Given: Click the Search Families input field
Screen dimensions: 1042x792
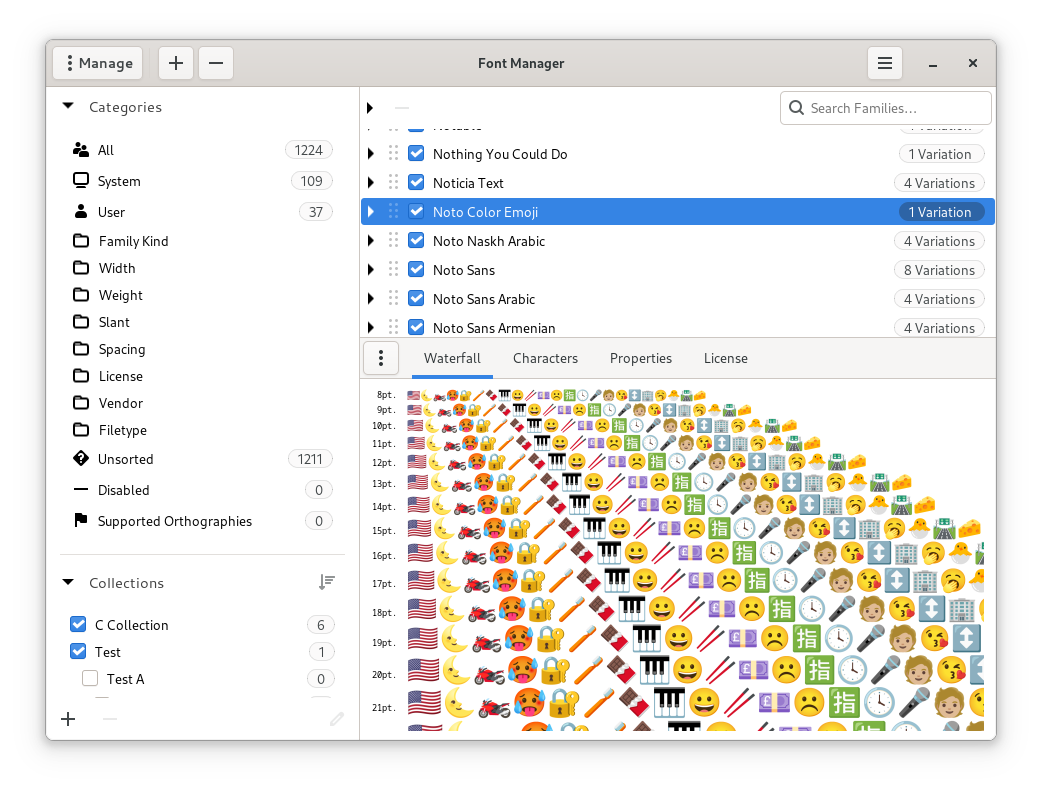Looking at the screenshot, I should coord(885,108).
